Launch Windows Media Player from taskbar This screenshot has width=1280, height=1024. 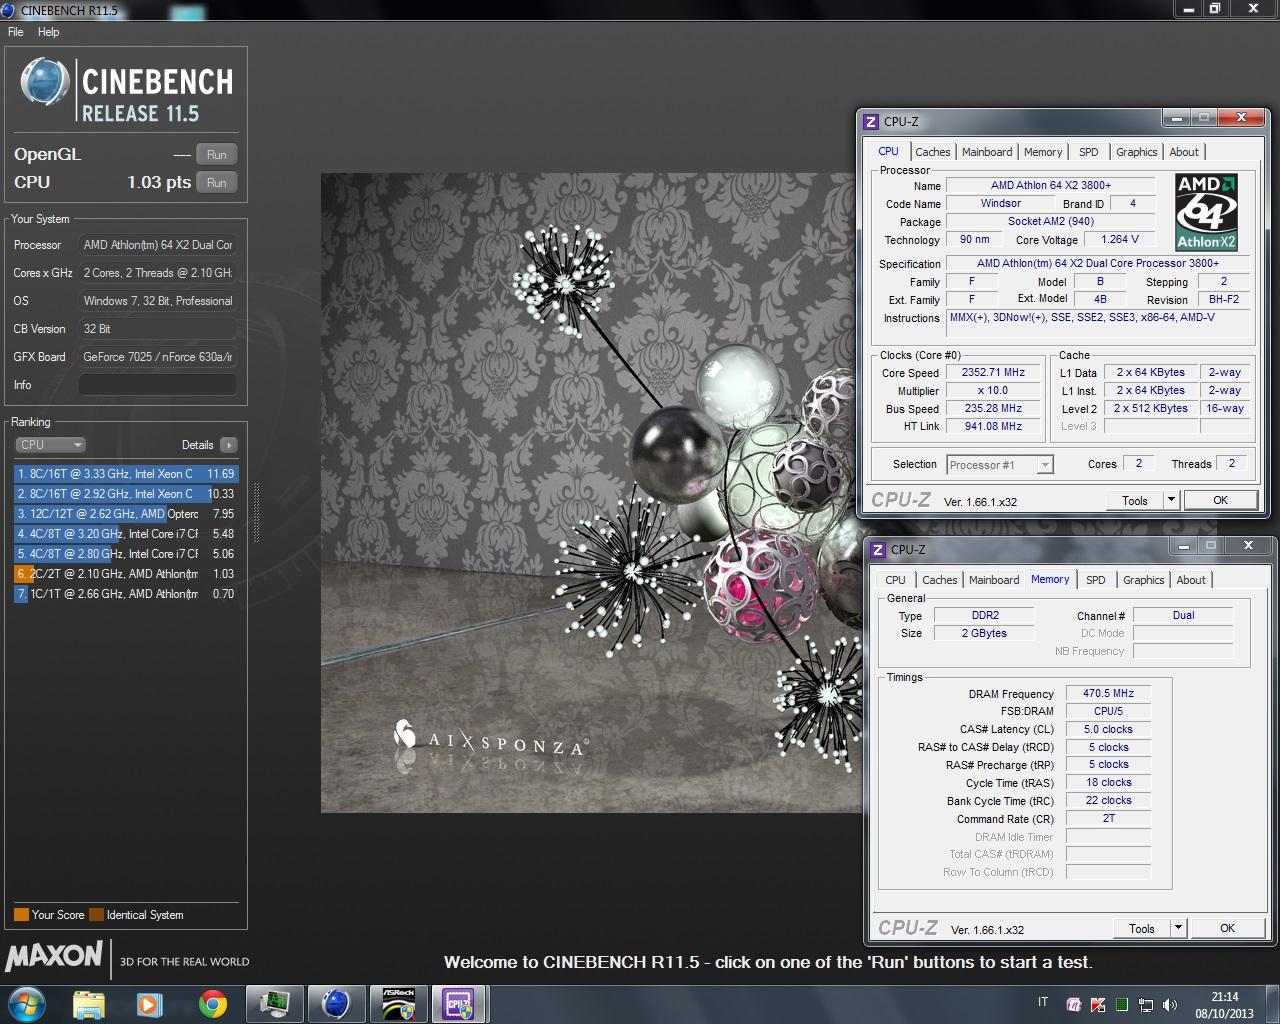tap(150, 1003)
